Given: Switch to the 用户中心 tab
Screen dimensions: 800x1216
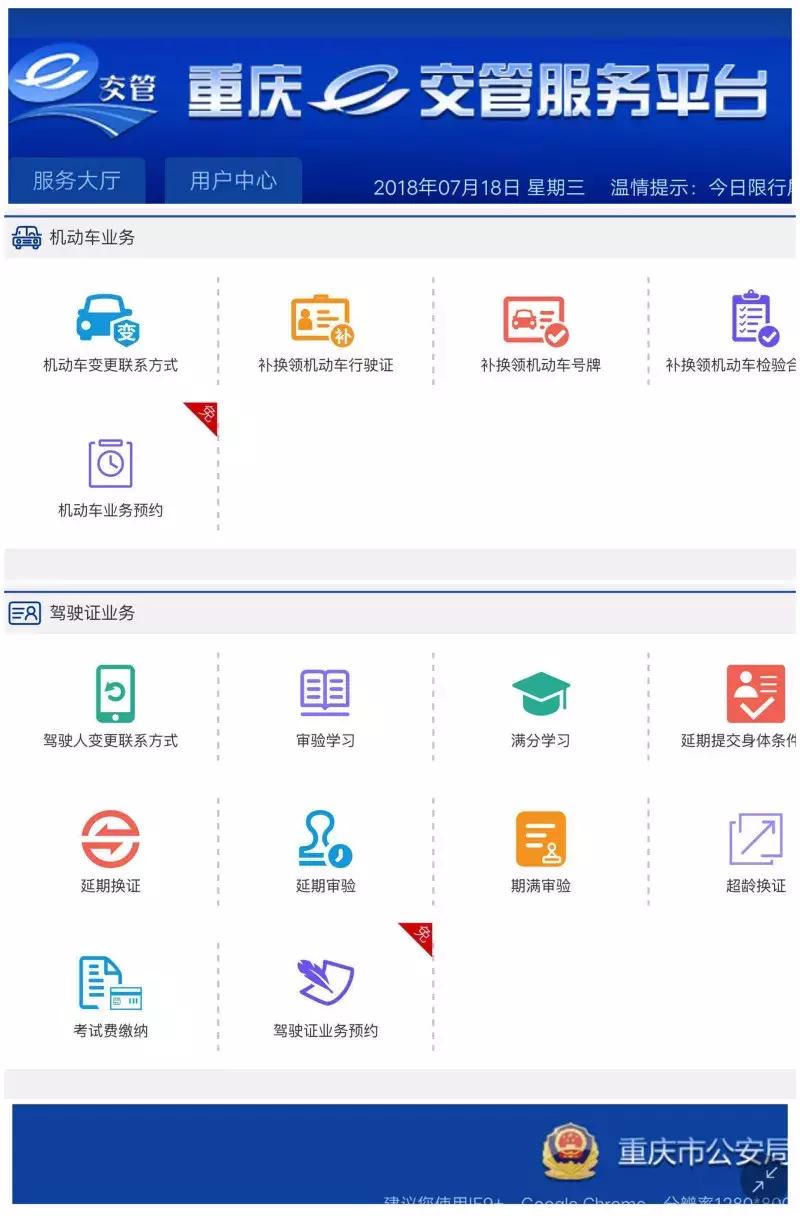Looking at the screenshot, I should pos(233,182).
